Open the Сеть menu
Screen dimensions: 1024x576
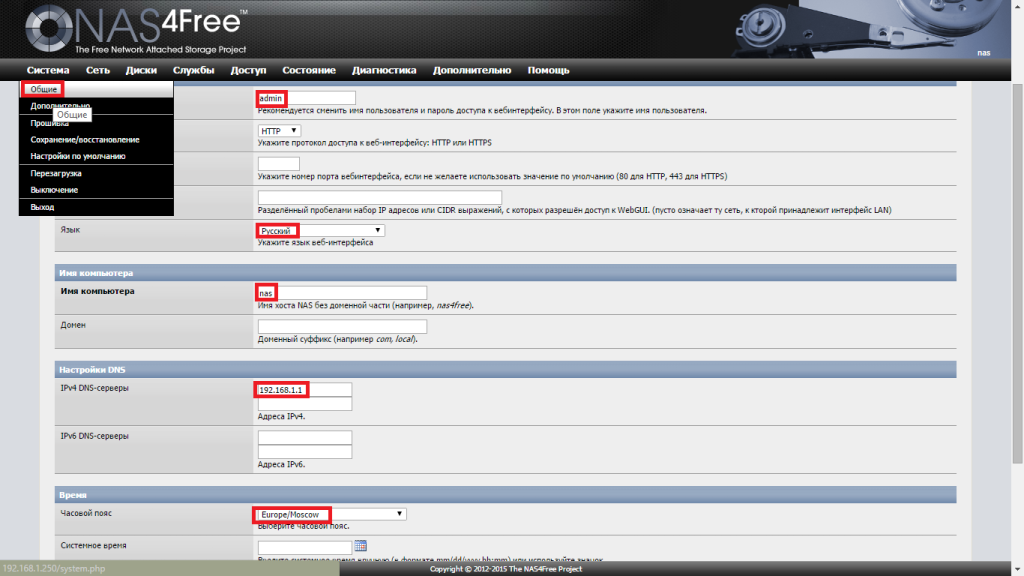pos(98,70)
